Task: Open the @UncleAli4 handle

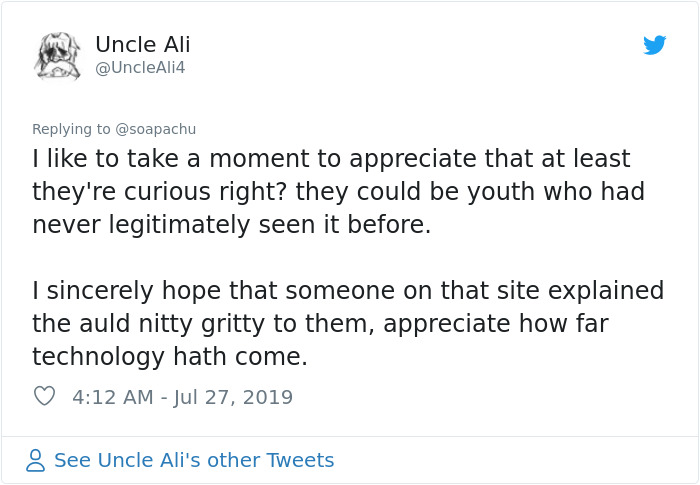Action: pos(140,68)
